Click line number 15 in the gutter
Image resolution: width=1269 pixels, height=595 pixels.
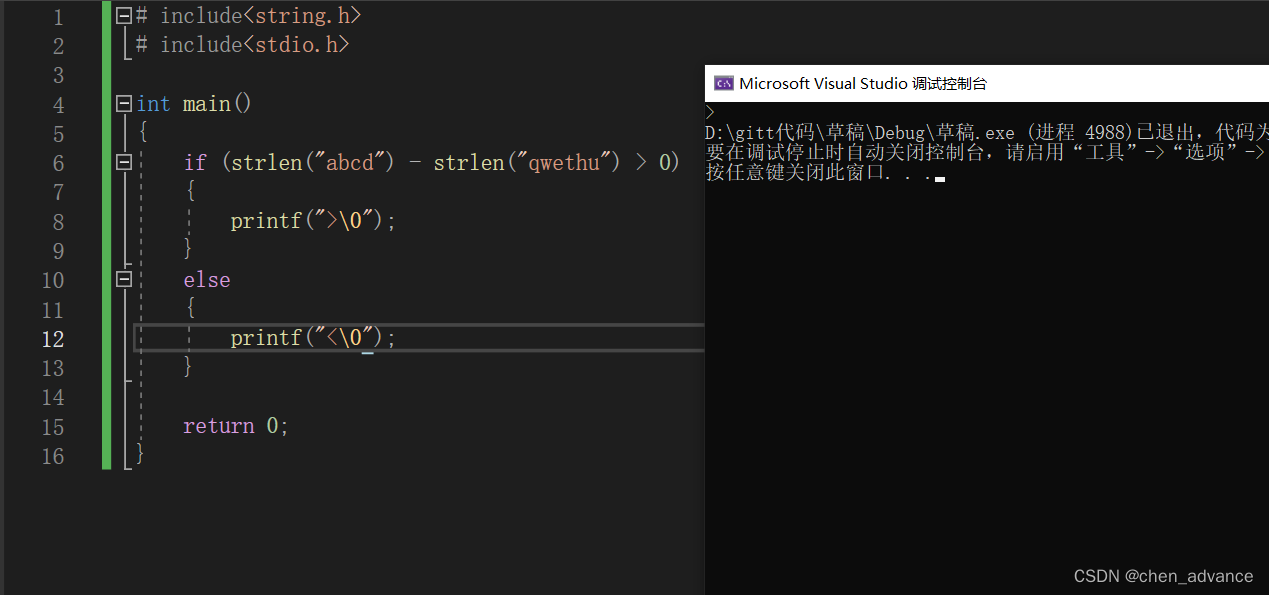point(52,427)
